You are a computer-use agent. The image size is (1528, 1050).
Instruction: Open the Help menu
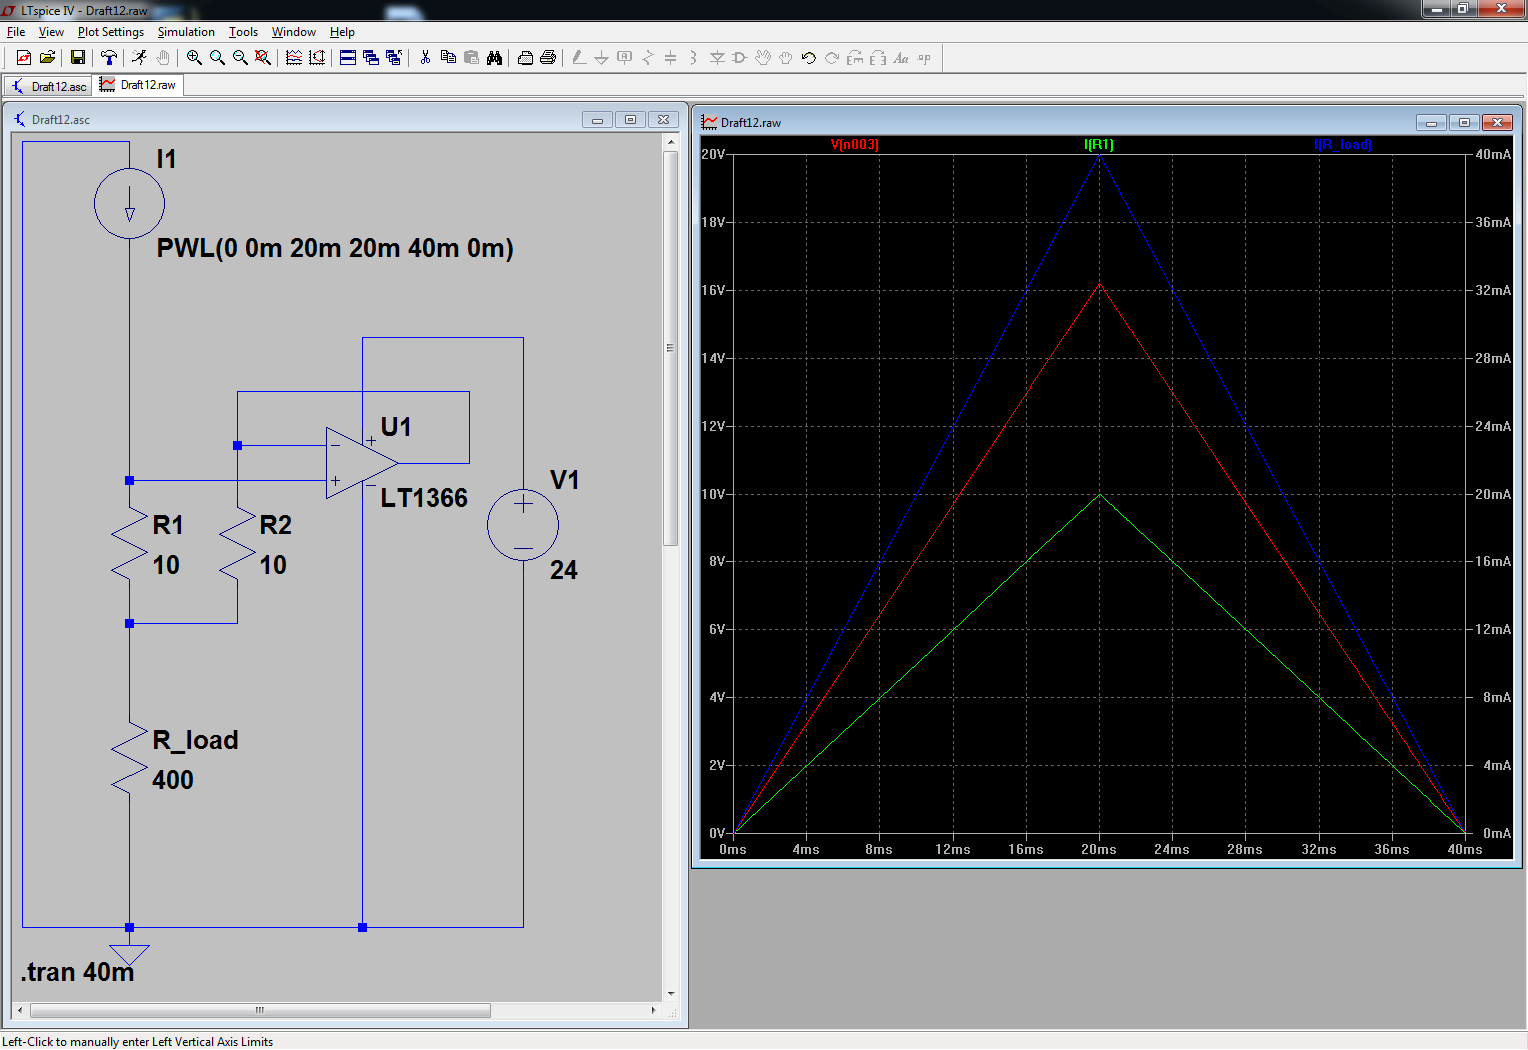(x=342, y=32)
